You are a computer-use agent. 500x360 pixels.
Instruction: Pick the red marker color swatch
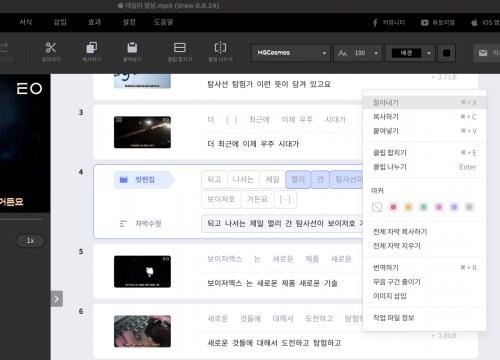[x=393, y=207]
